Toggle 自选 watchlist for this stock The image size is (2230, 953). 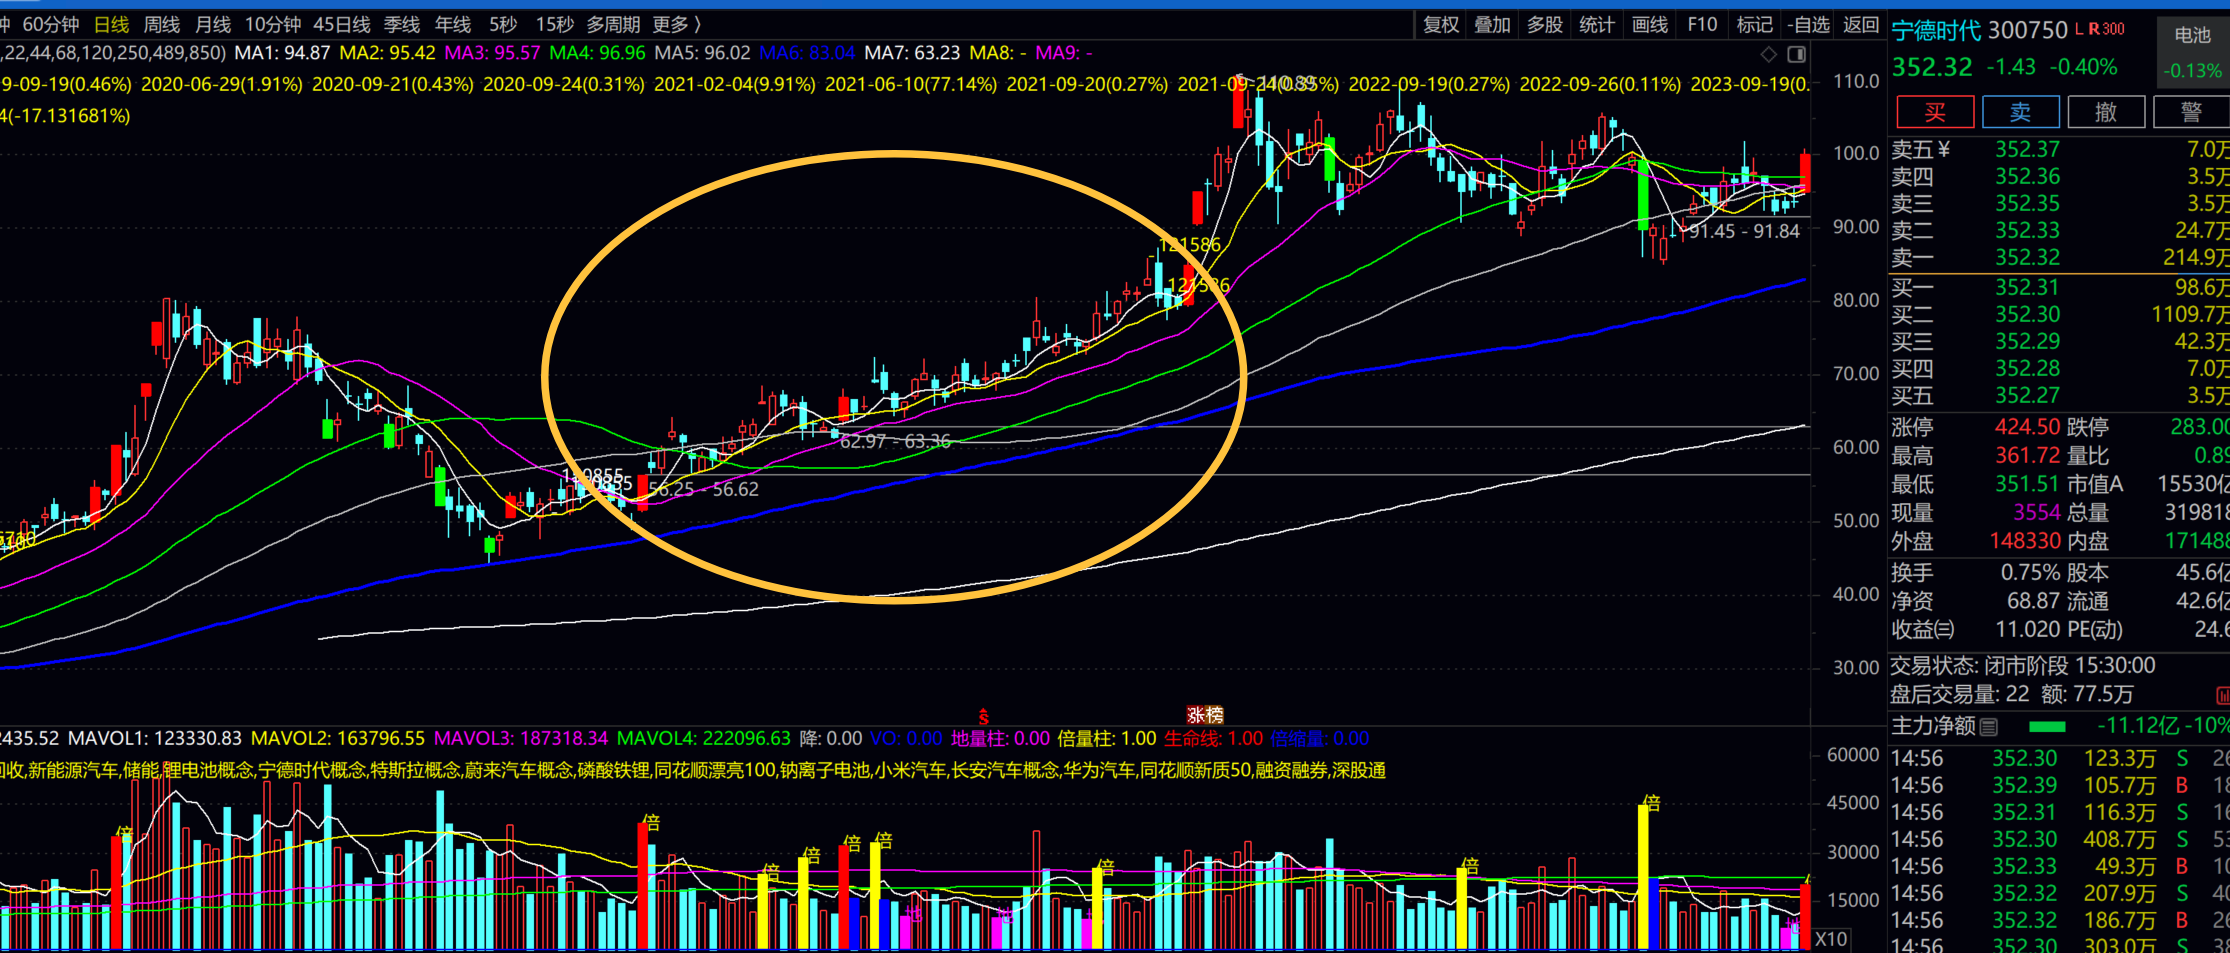coord(1809,24)
